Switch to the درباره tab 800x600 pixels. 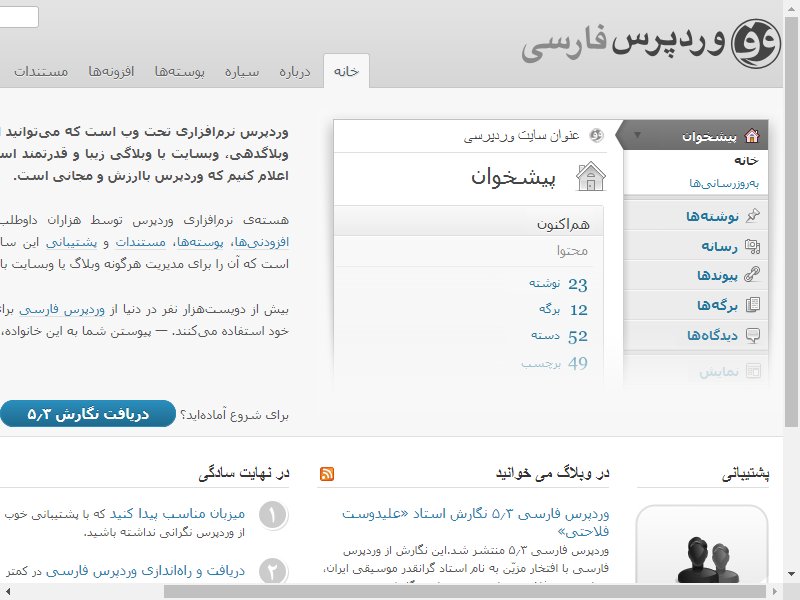[295, 71]
